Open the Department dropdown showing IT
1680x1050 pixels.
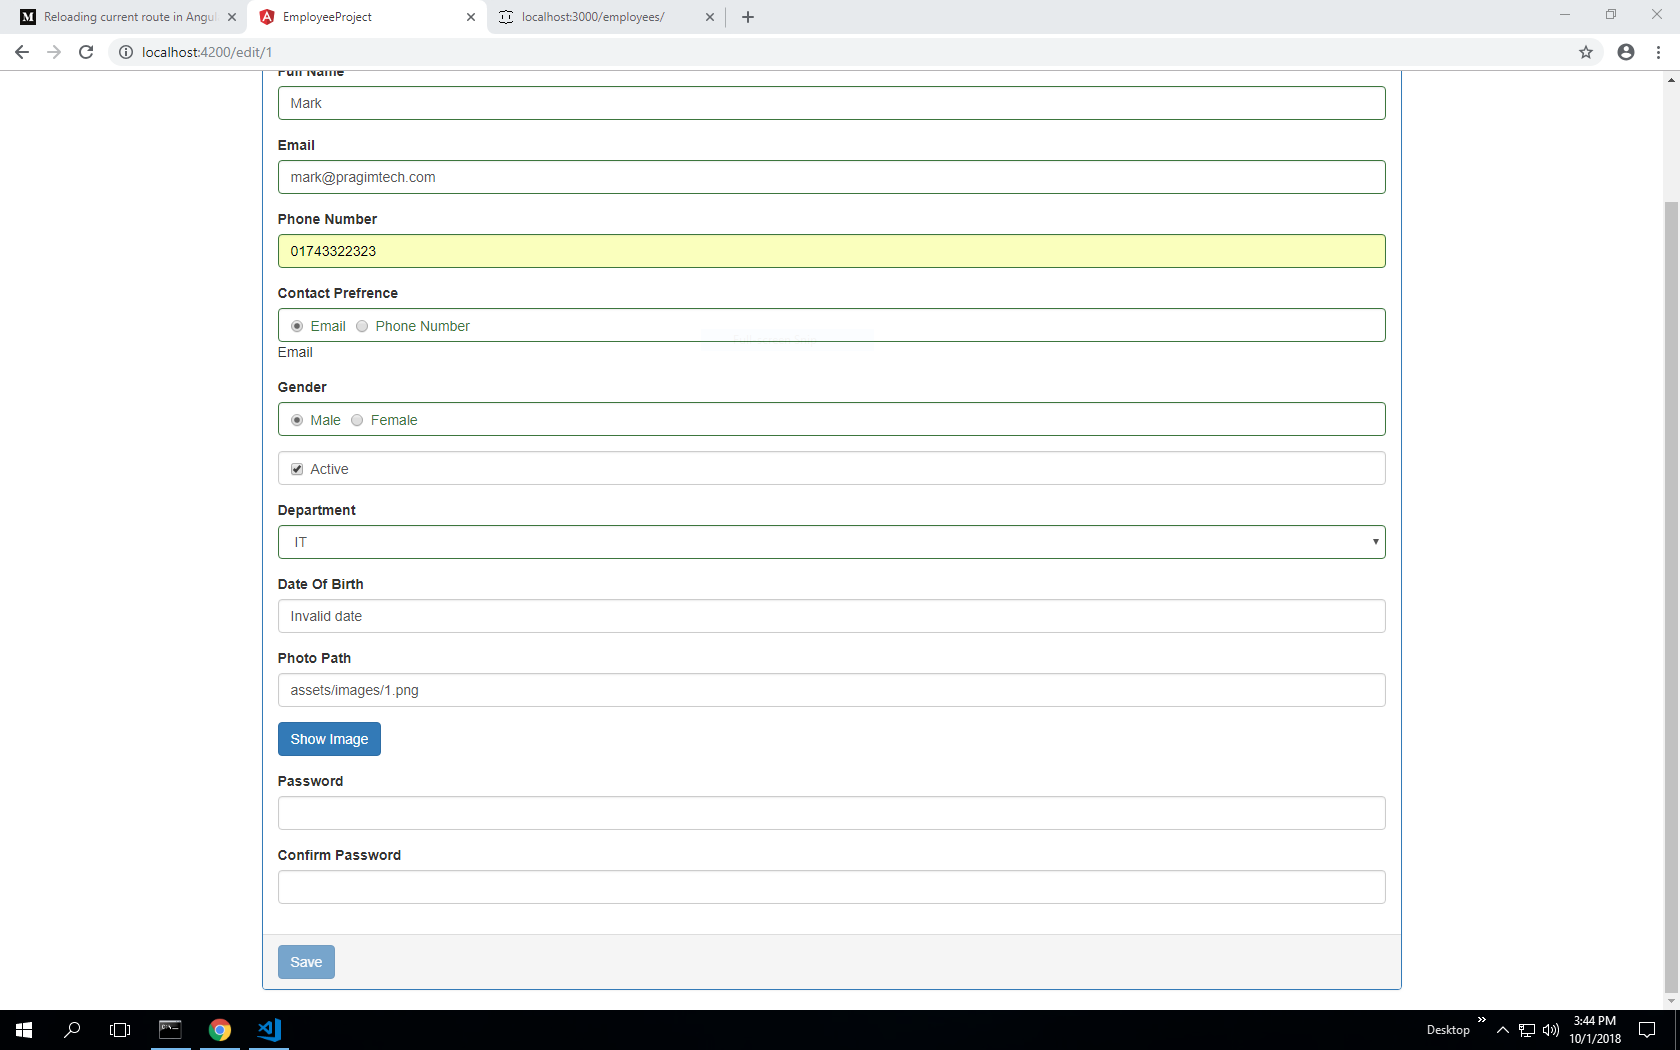pyautogui.click(x=832, y=542)
